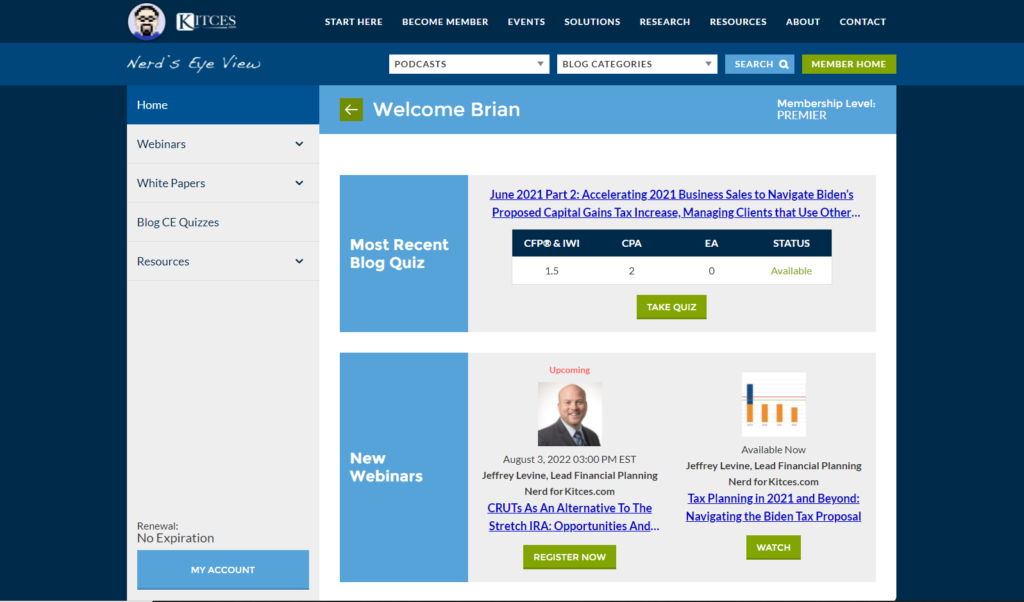Open the Blog Categories dropdown
The image size is (1024, 602).
[637, 64]
